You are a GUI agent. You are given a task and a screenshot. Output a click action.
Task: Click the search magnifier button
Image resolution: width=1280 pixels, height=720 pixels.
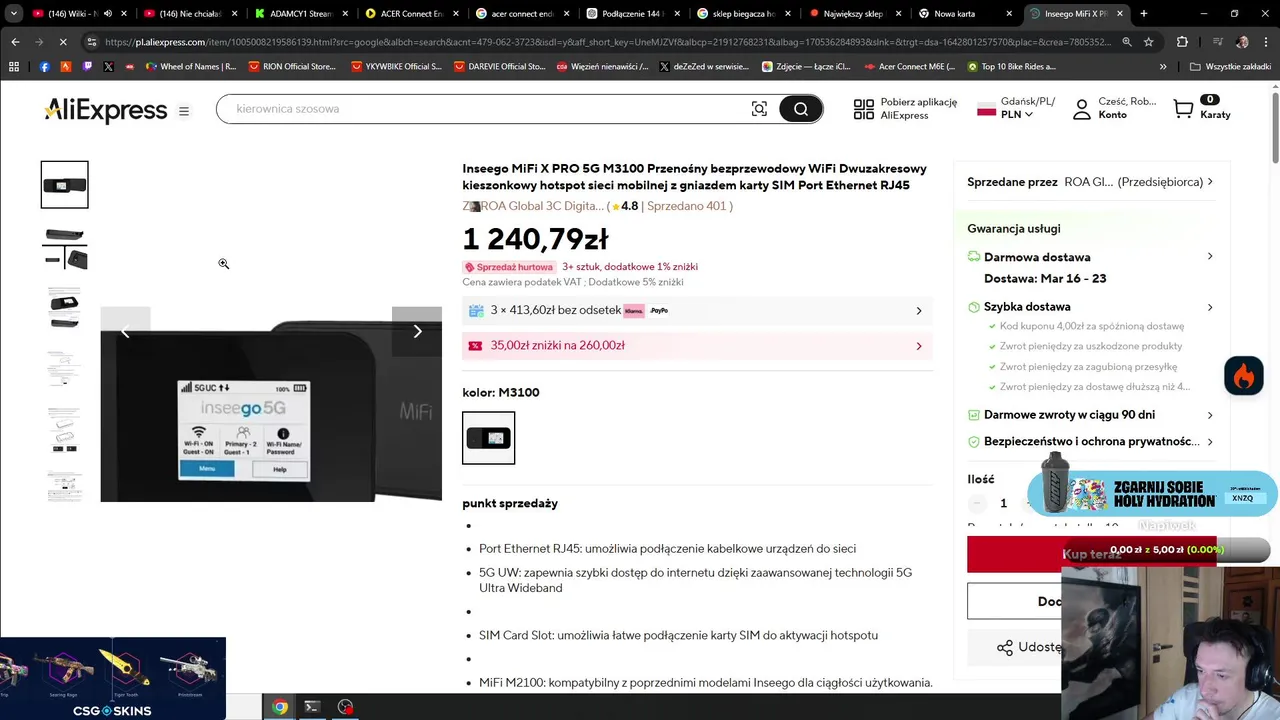(x=800, y=109)
